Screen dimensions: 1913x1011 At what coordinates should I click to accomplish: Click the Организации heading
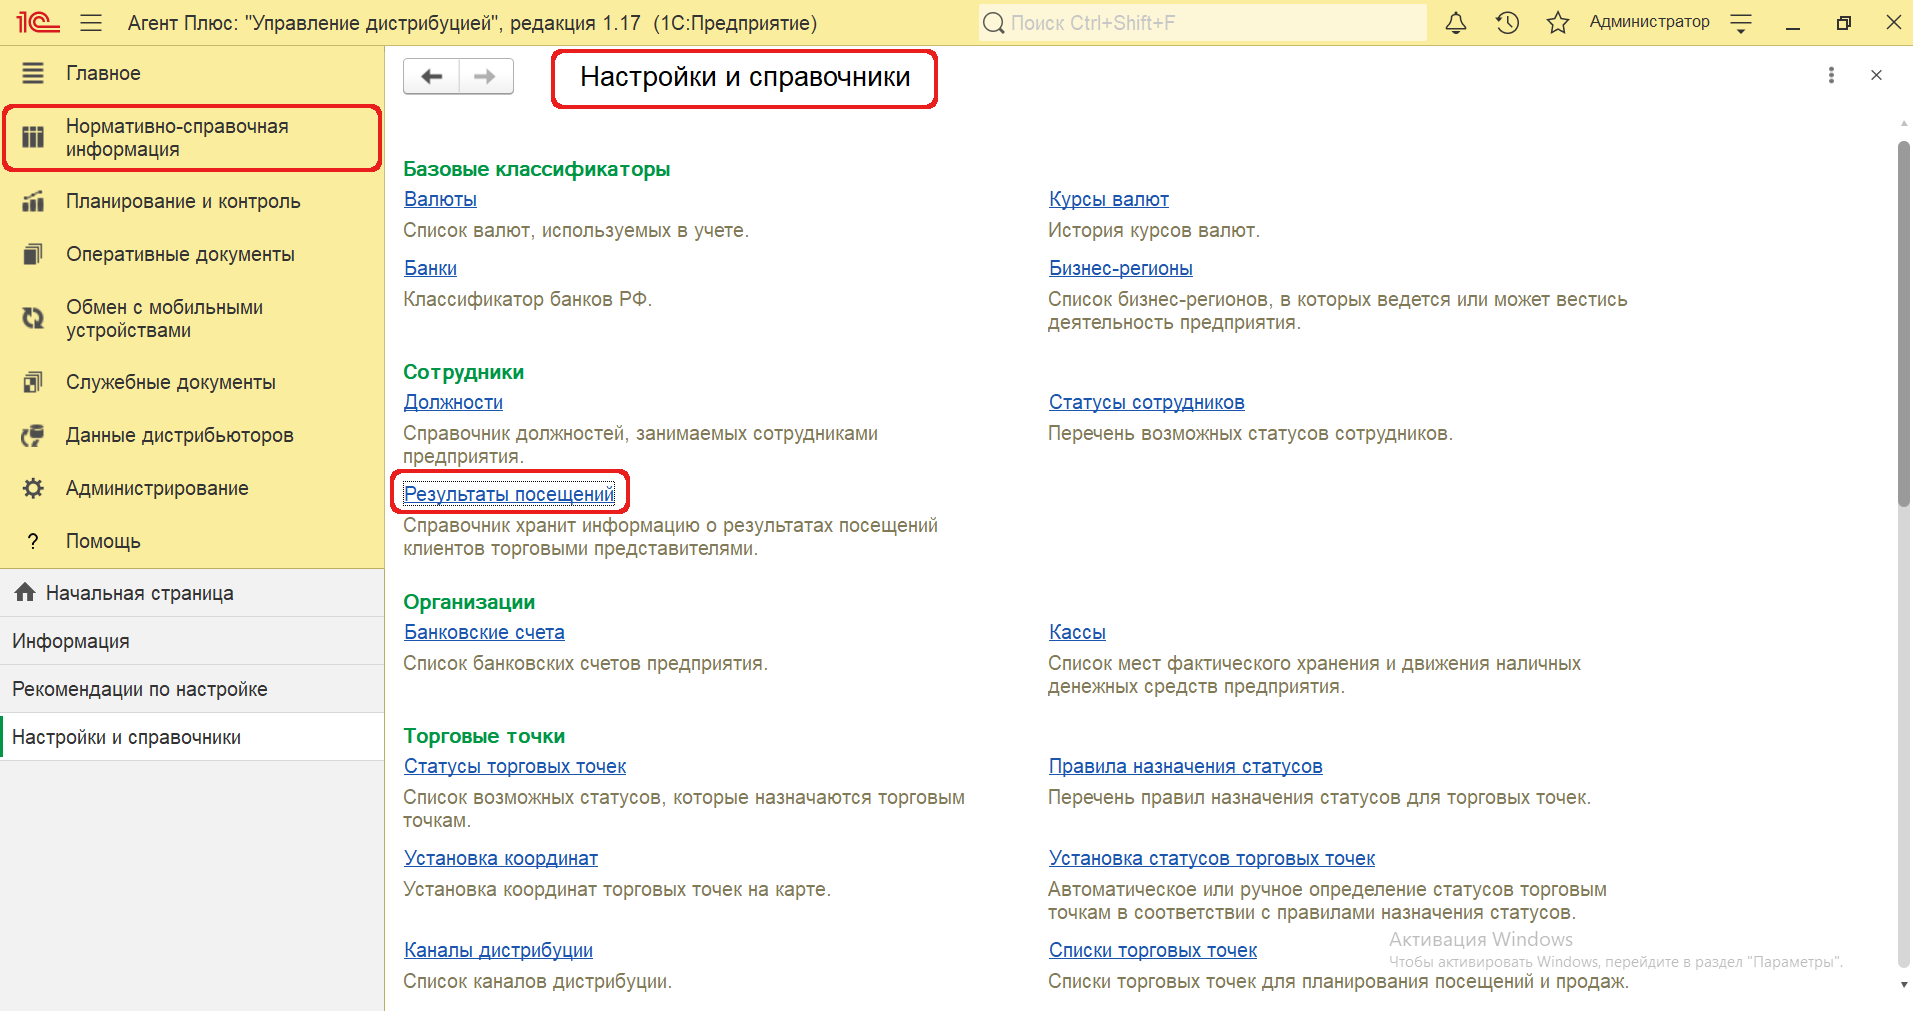[x=469, y=602]
